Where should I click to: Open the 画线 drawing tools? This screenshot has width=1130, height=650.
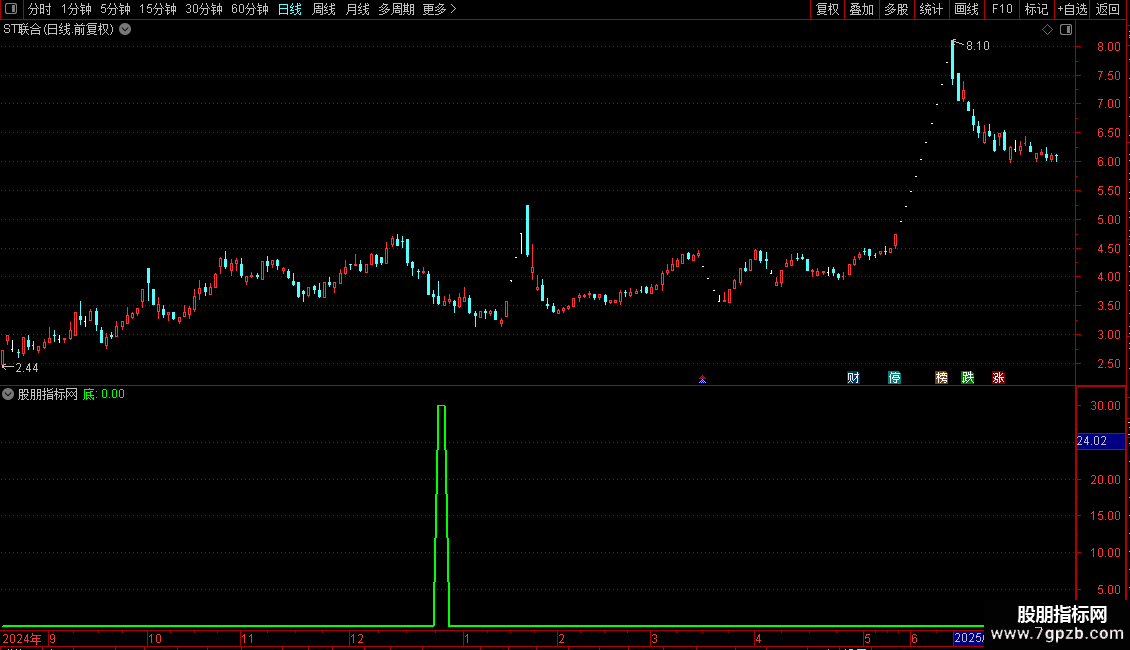966,9
